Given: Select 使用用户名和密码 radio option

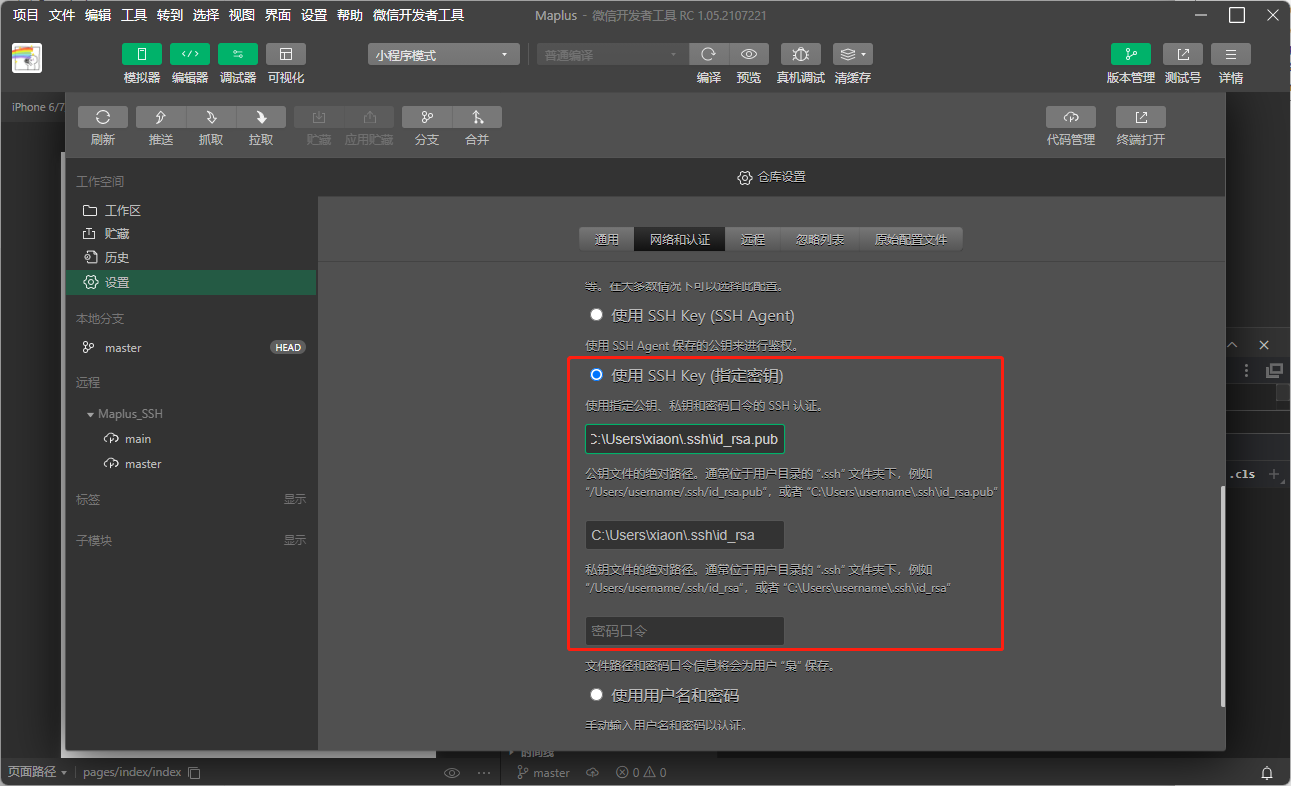Looking at the screenshot, I should pyautogui.click(x=597, y=694).
